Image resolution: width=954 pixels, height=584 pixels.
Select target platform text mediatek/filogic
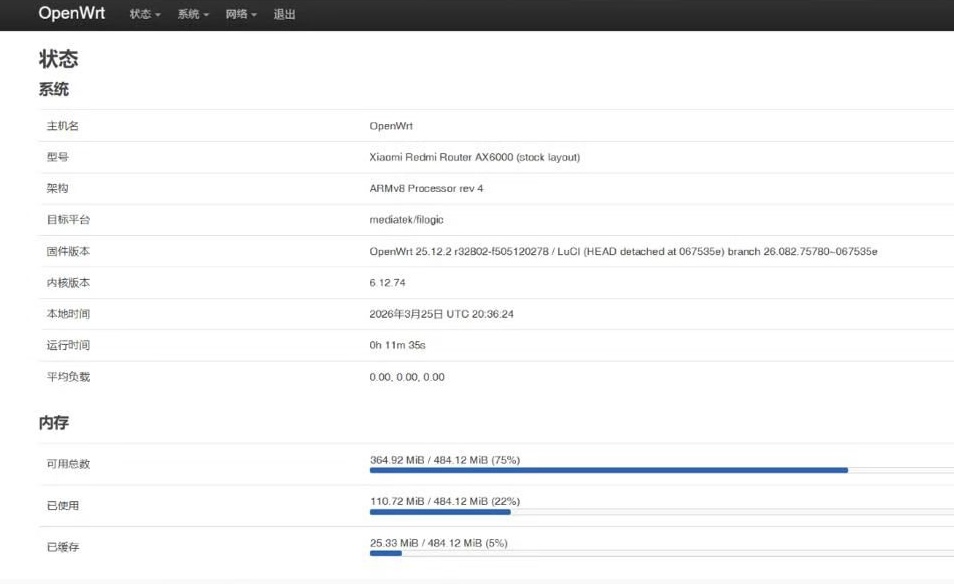coord(406,220)
